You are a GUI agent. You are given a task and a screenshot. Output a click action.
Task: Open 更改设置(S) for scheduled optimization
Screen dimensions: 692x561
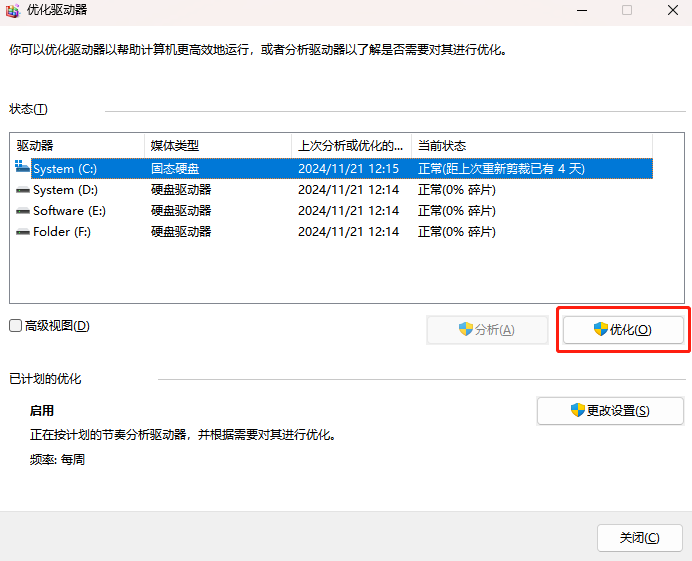pos(610,411)
